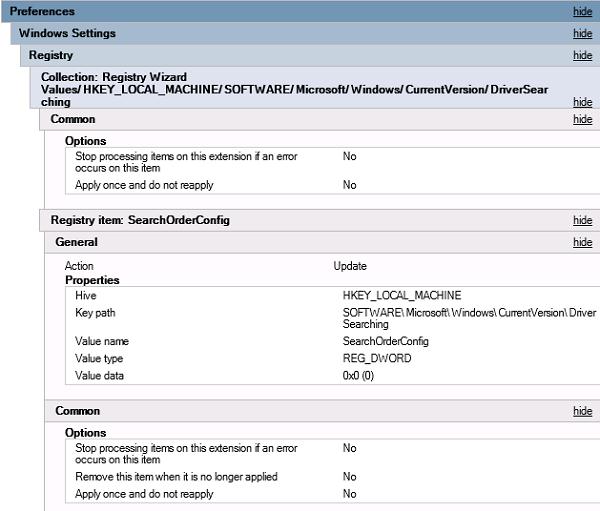Select the Windows Settings heading title

click(x=67, y=33)
